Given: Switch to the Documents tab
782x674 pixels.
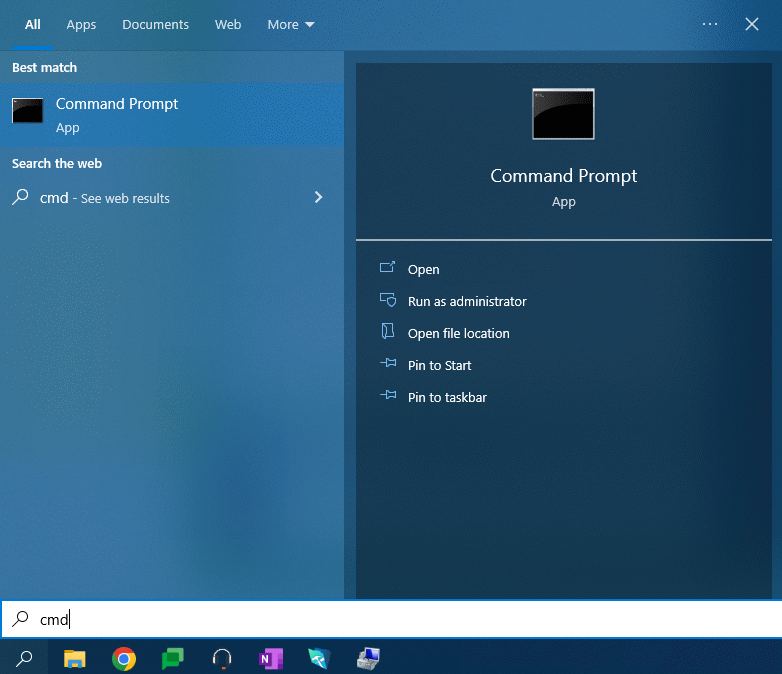Looking at the screenshot, I should point(156,24).
